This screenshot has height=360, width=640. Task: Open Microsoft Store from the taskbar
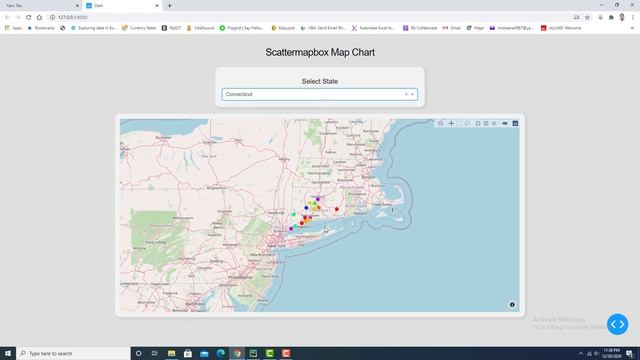(x=188, y=353)
